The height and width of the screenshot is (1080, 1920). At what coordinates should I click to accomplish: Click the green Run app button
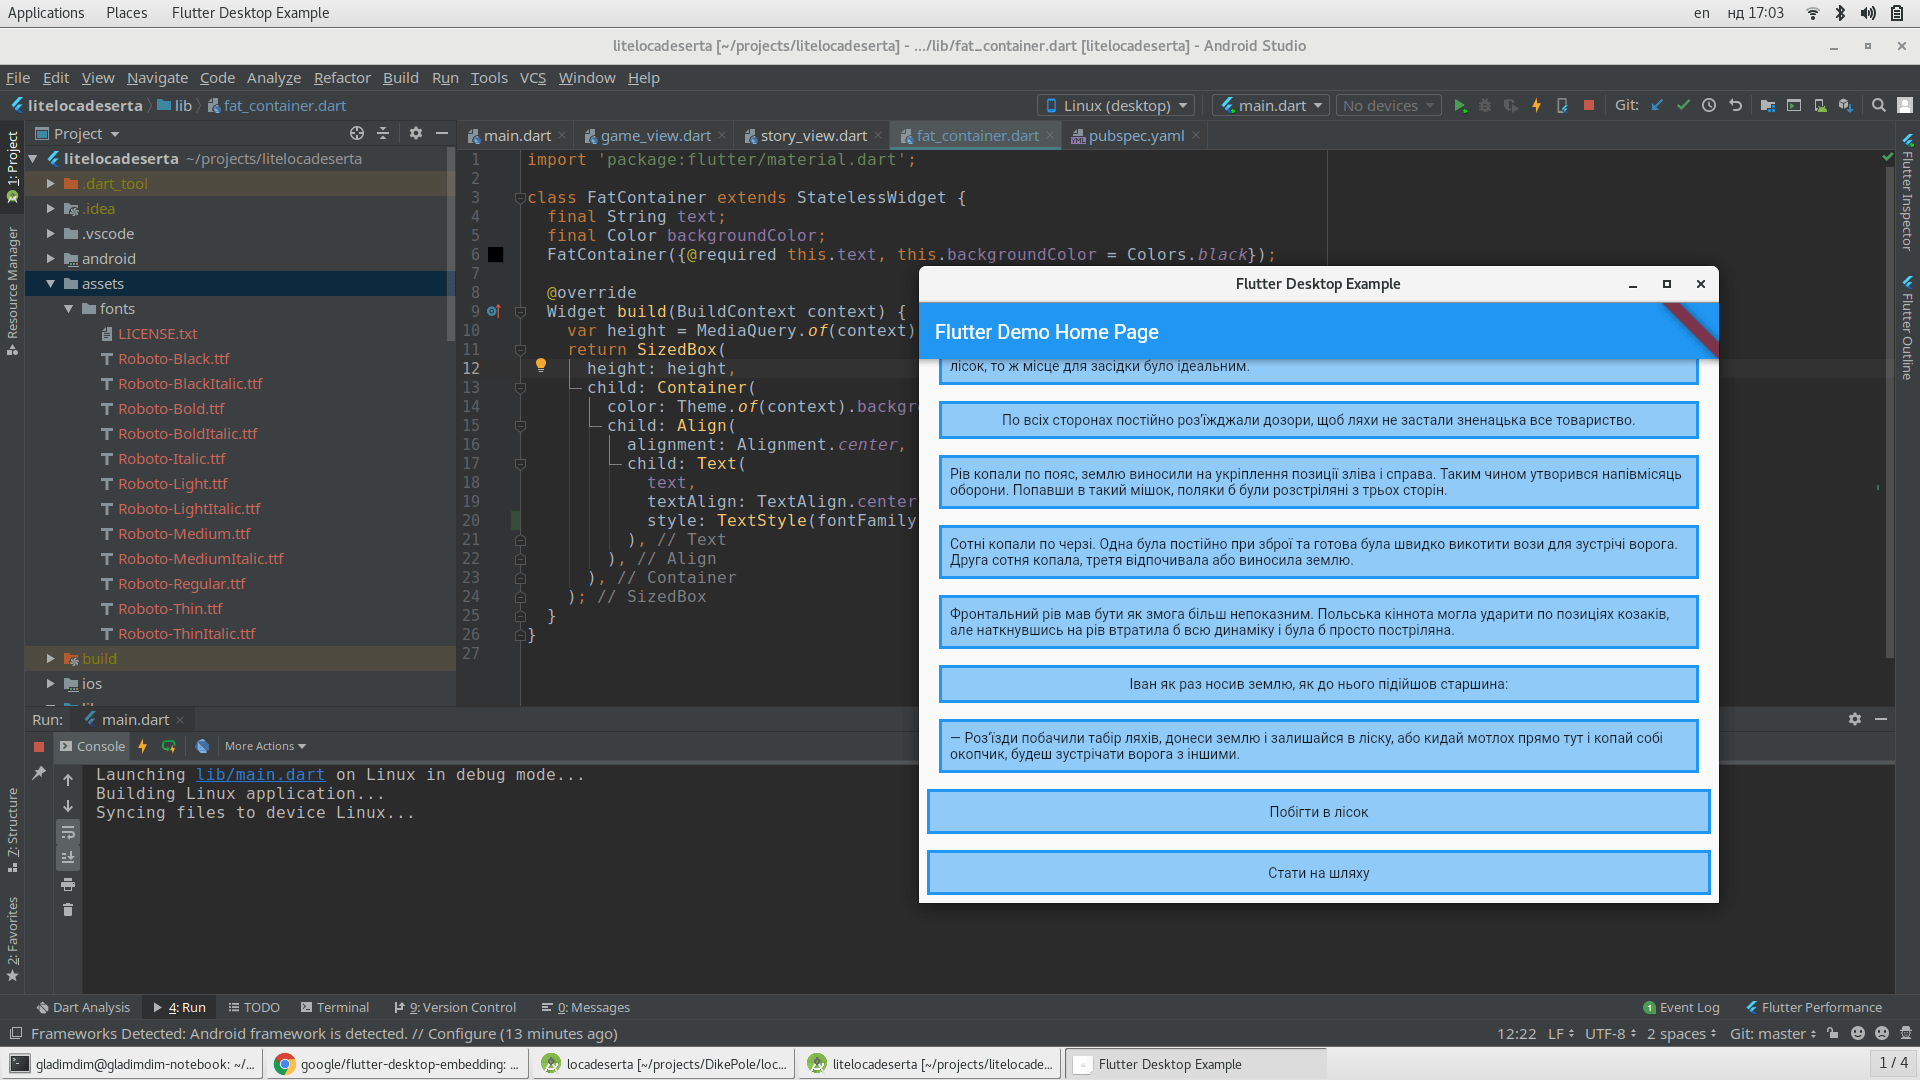pos(1460,105)
